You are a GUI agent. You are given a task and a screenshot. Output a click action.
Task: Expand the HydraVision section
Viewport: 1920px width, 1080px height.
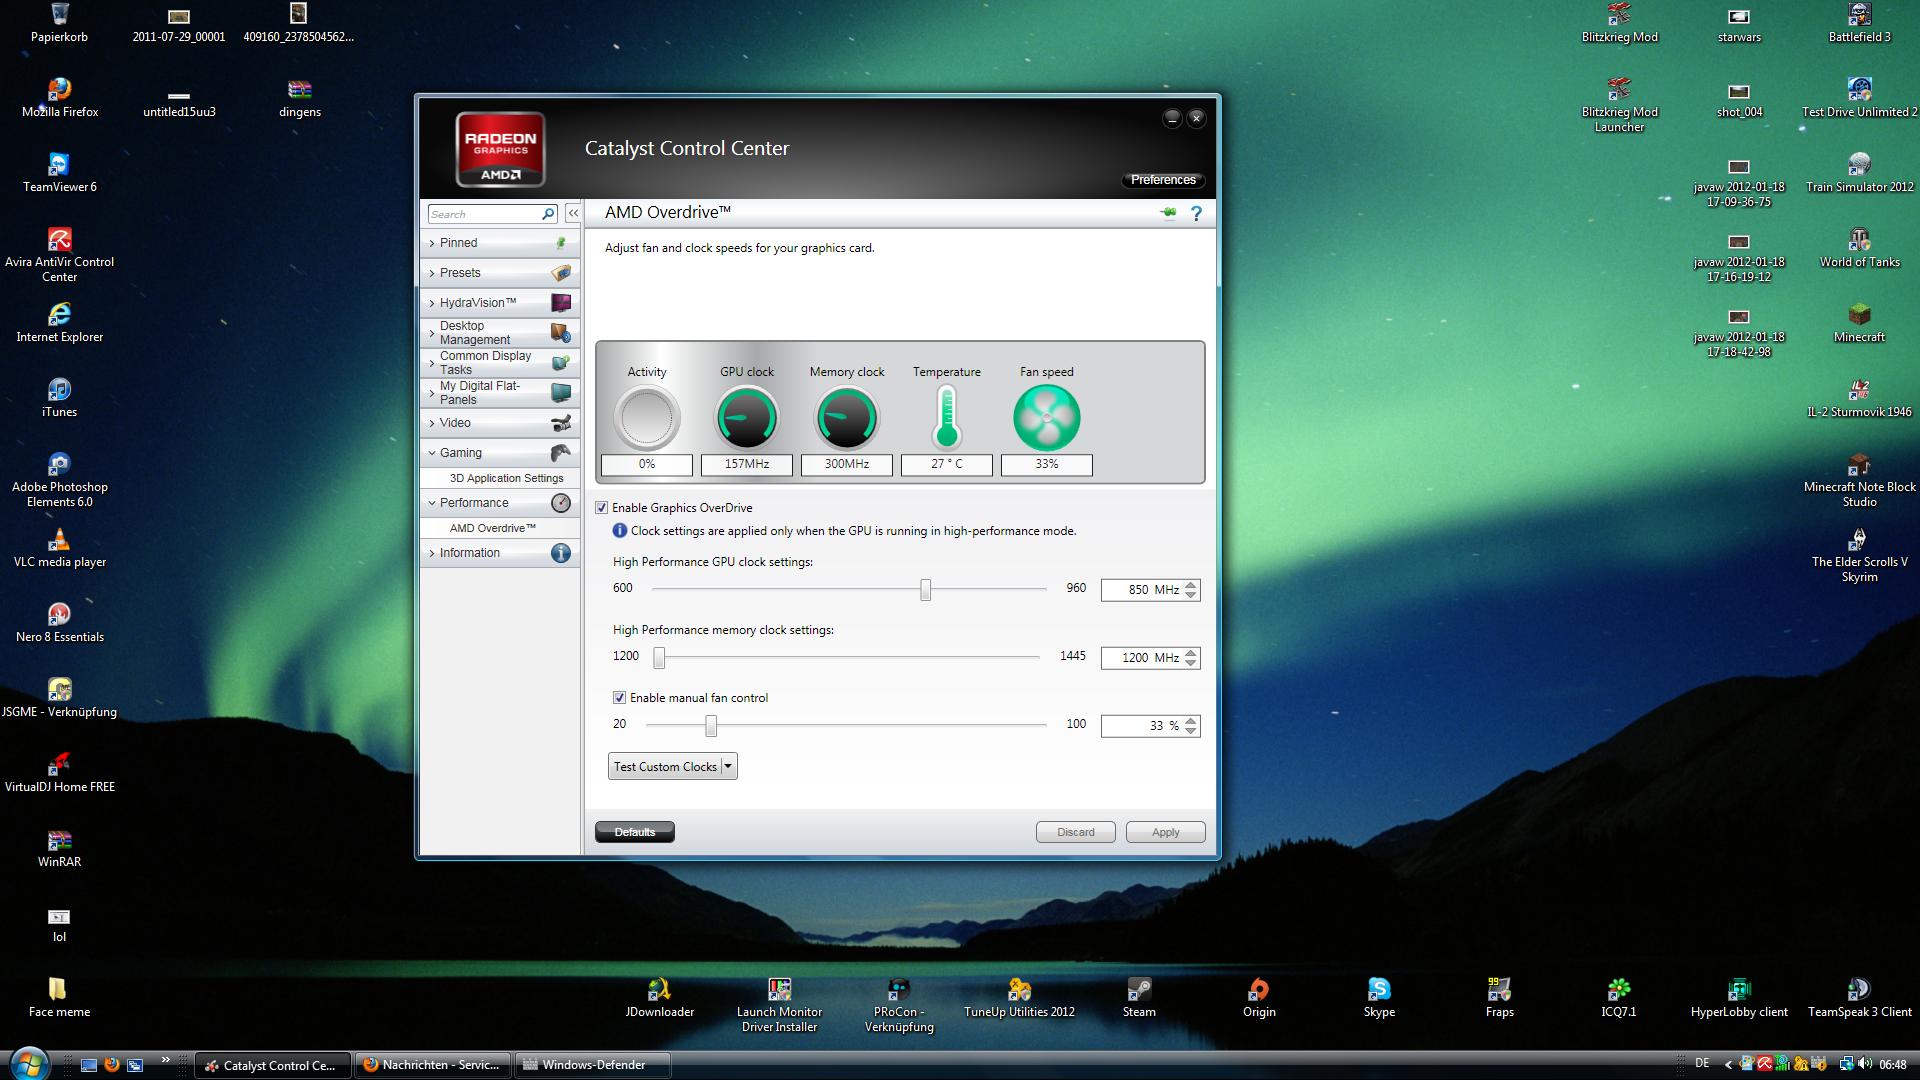click(478, 303)
